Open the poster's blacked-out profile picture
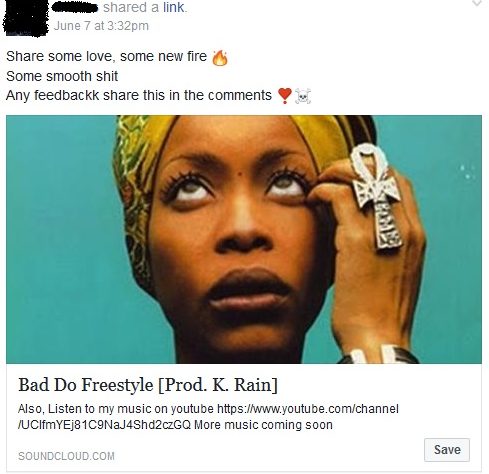Screen dimensions: 489x474 pos(25,17)
